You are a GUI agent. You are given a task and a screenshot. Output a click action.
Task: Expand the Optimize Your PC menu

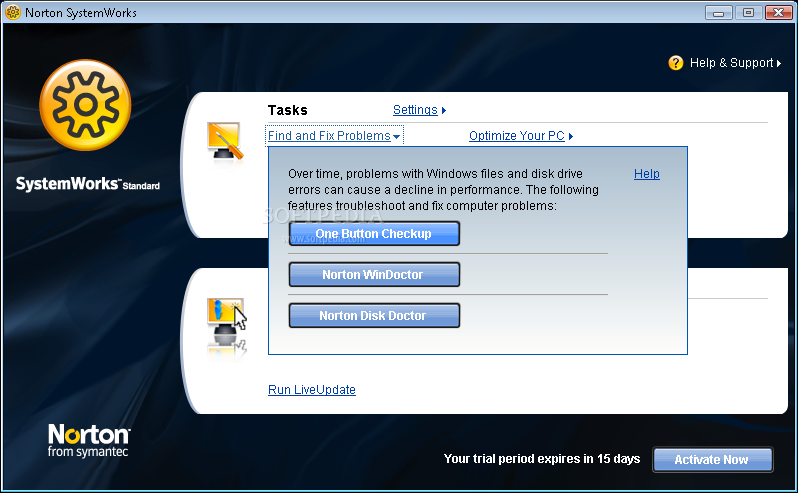coord(521,136)
